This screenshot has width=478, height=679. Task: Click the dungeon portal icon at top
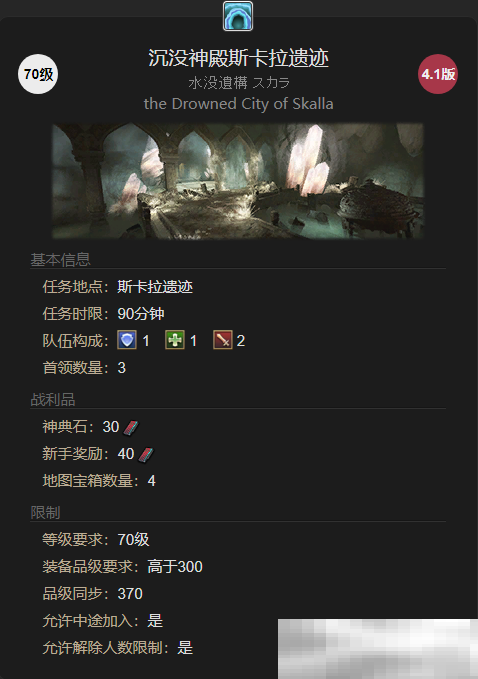[x=238, y=16]
